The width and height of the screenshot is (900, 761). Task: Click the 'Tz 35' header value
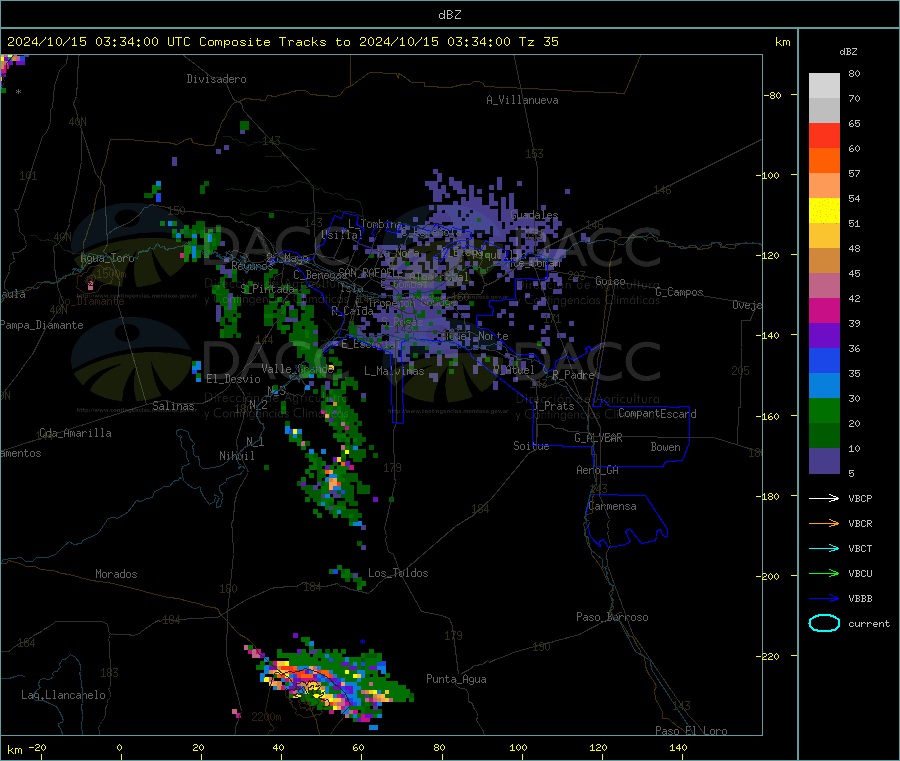point(538,42)
